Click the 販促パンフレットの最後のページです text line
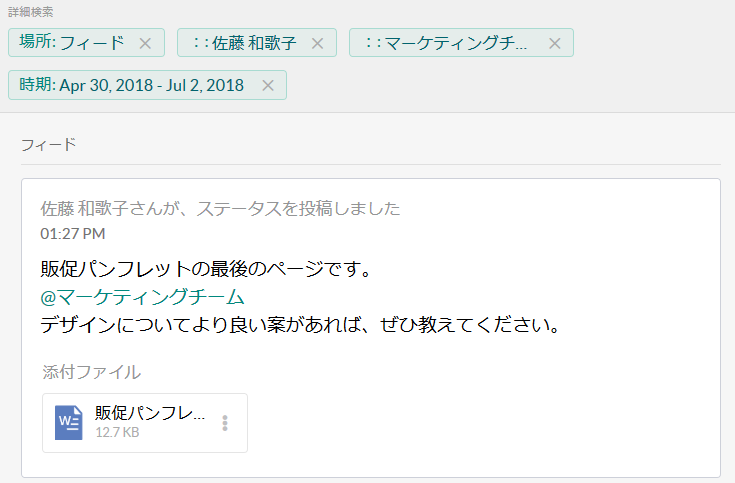 206,270
